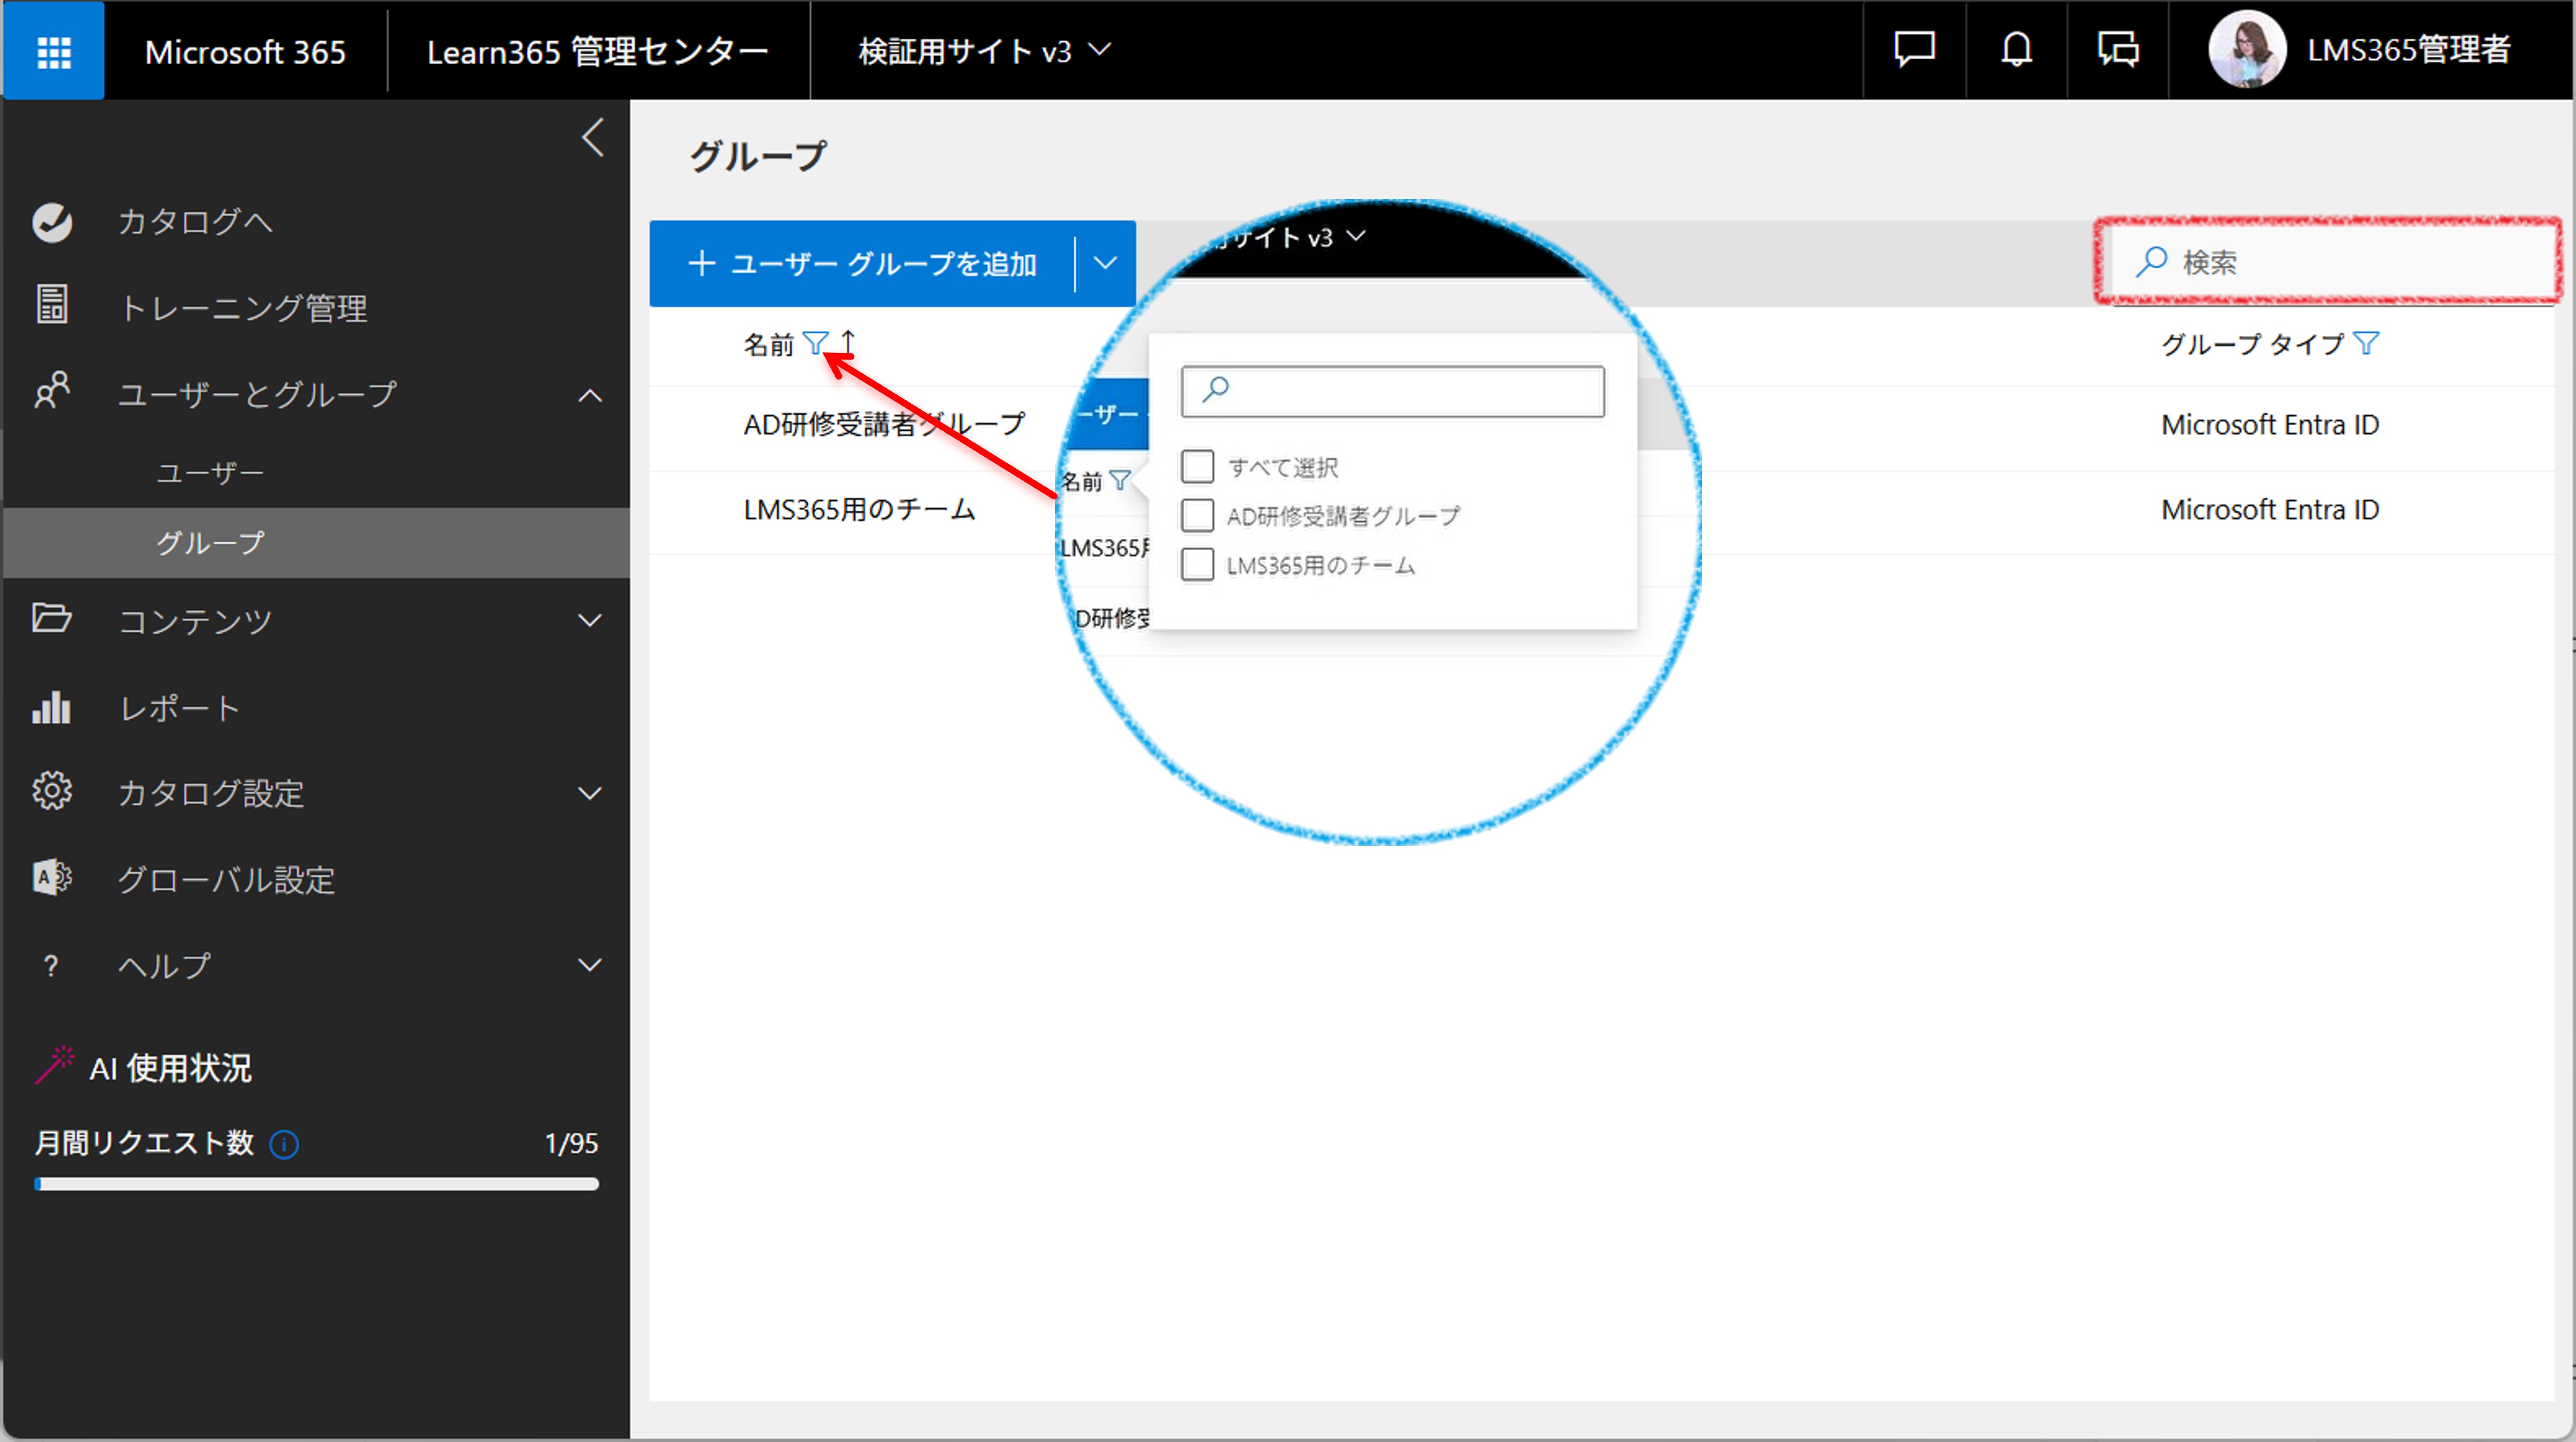The height and width of the screenshot is (1442, 2576).
Task: Select グループ in the sidebar
Action: point(316,543)
